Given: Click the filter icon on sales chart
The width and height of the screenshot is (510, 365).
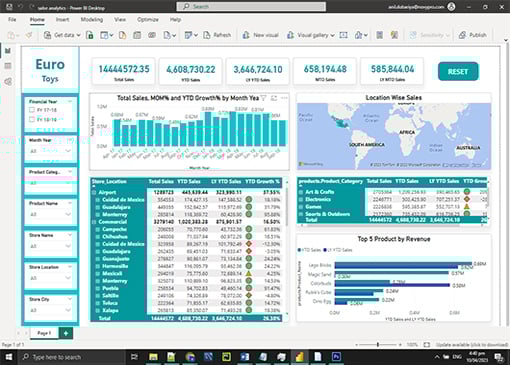Looking at the screenshot, I should coord(263,98).
